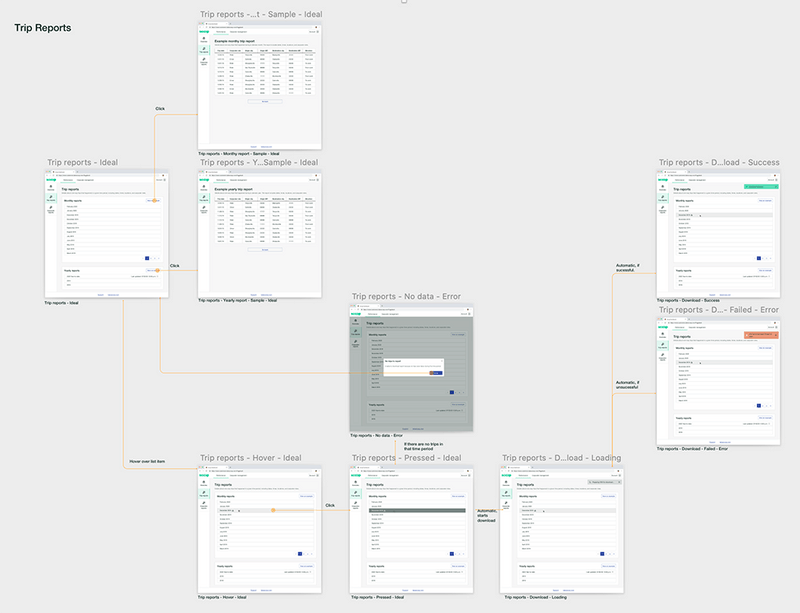
Task: Select the gray title 'Trip reports - Pressed - Ideal'
Action: tap(407, 458)
